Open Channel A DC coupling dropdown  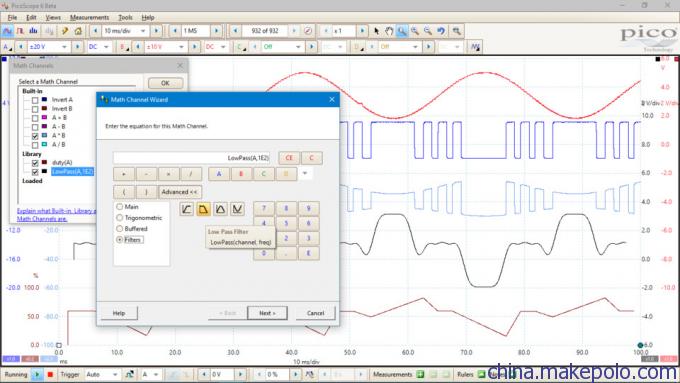(106, 47)
